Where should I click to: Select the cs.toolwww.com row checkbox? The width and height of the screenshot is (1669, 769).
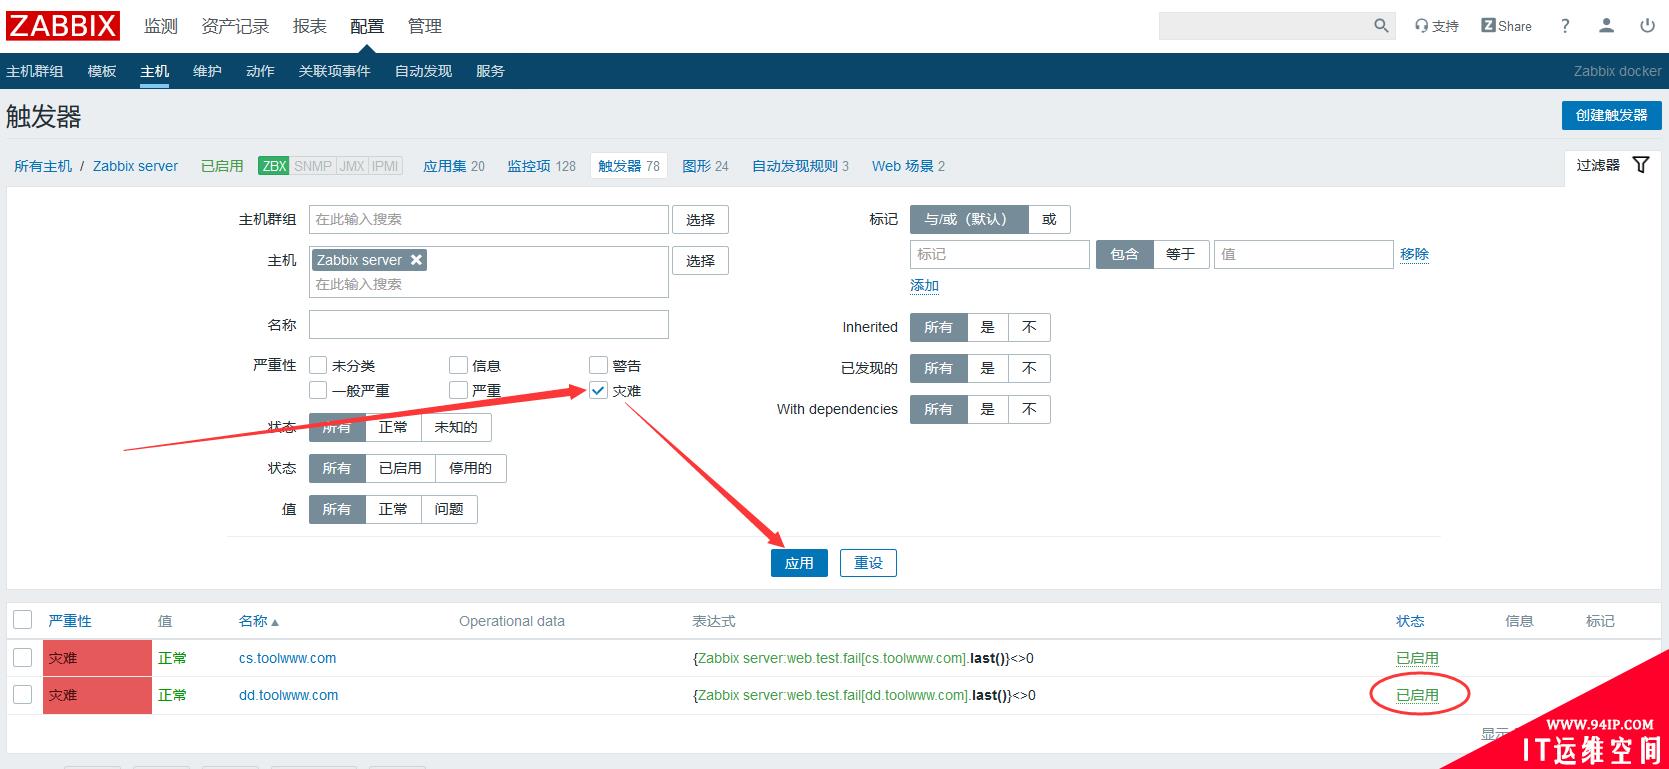23,657
